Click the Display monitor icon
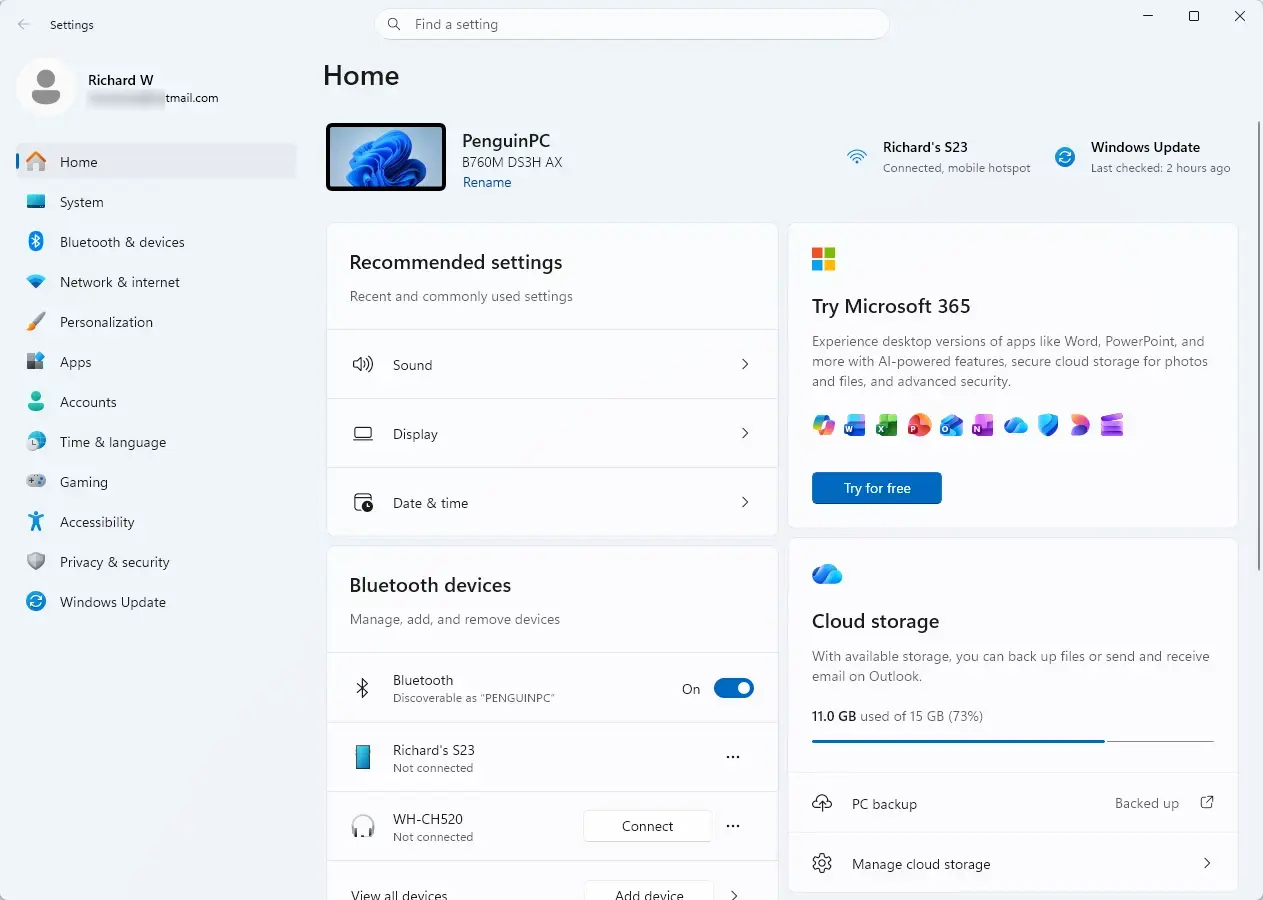 tap(363, 434)
